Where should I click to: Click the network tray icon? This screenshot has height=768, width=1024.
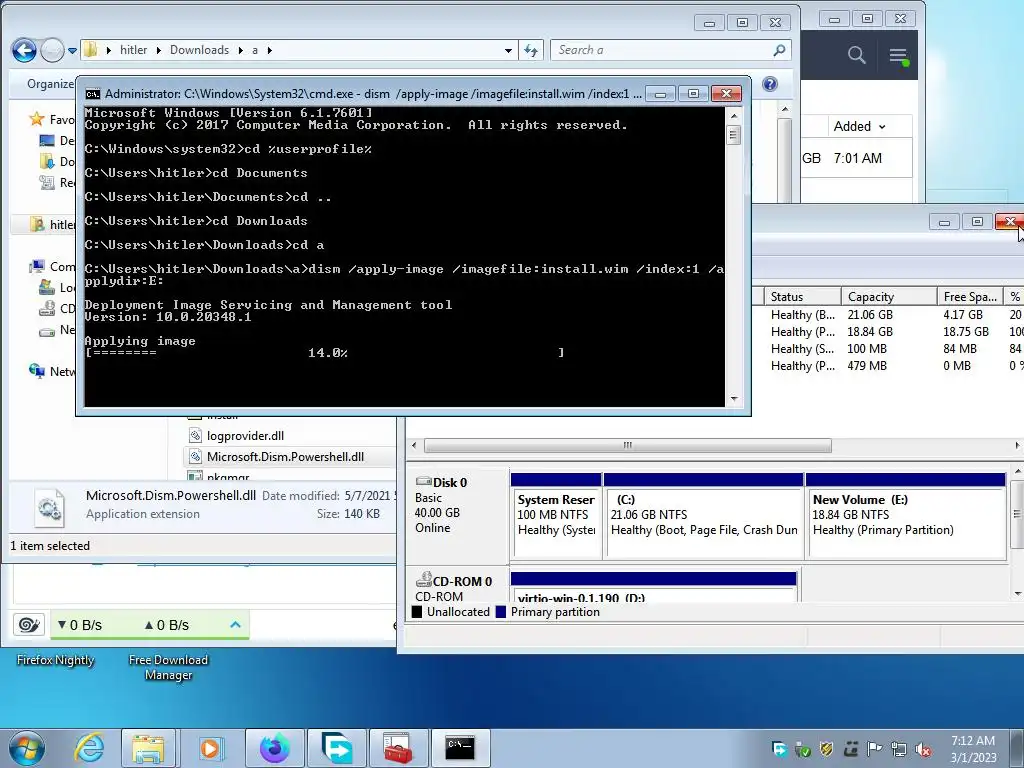click(899, 750)
